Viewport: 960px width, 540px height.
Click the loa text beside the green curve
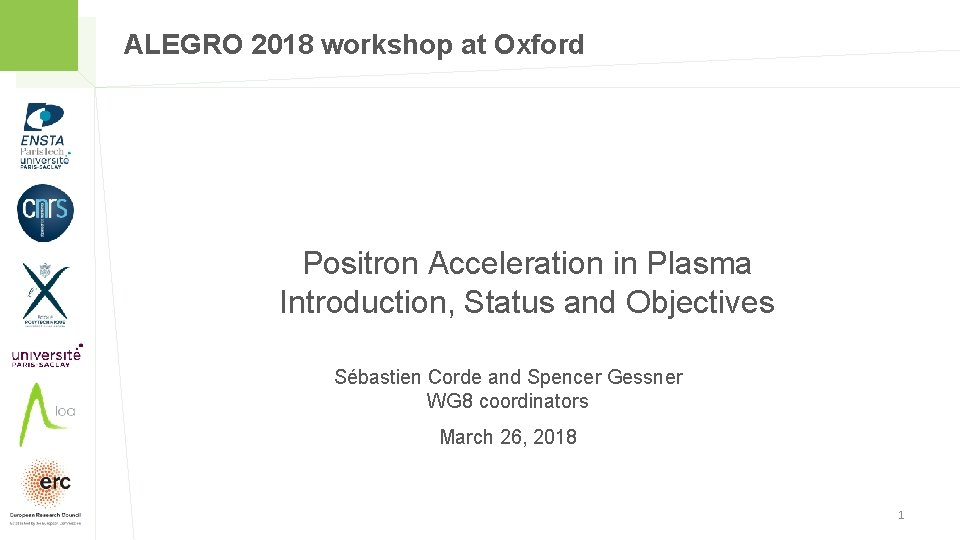(65, 411)
